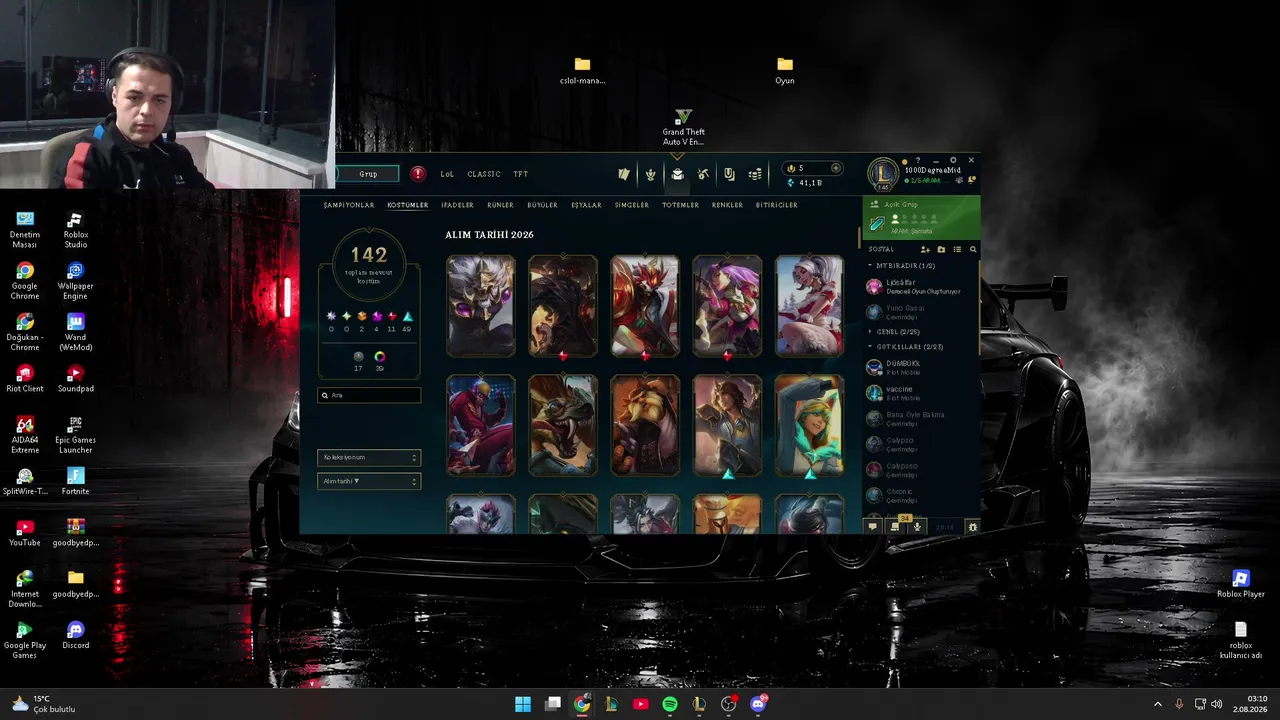Click the skins list vertical scrollbar
This screenshot has width=1280, height=720.
[859, 237]
